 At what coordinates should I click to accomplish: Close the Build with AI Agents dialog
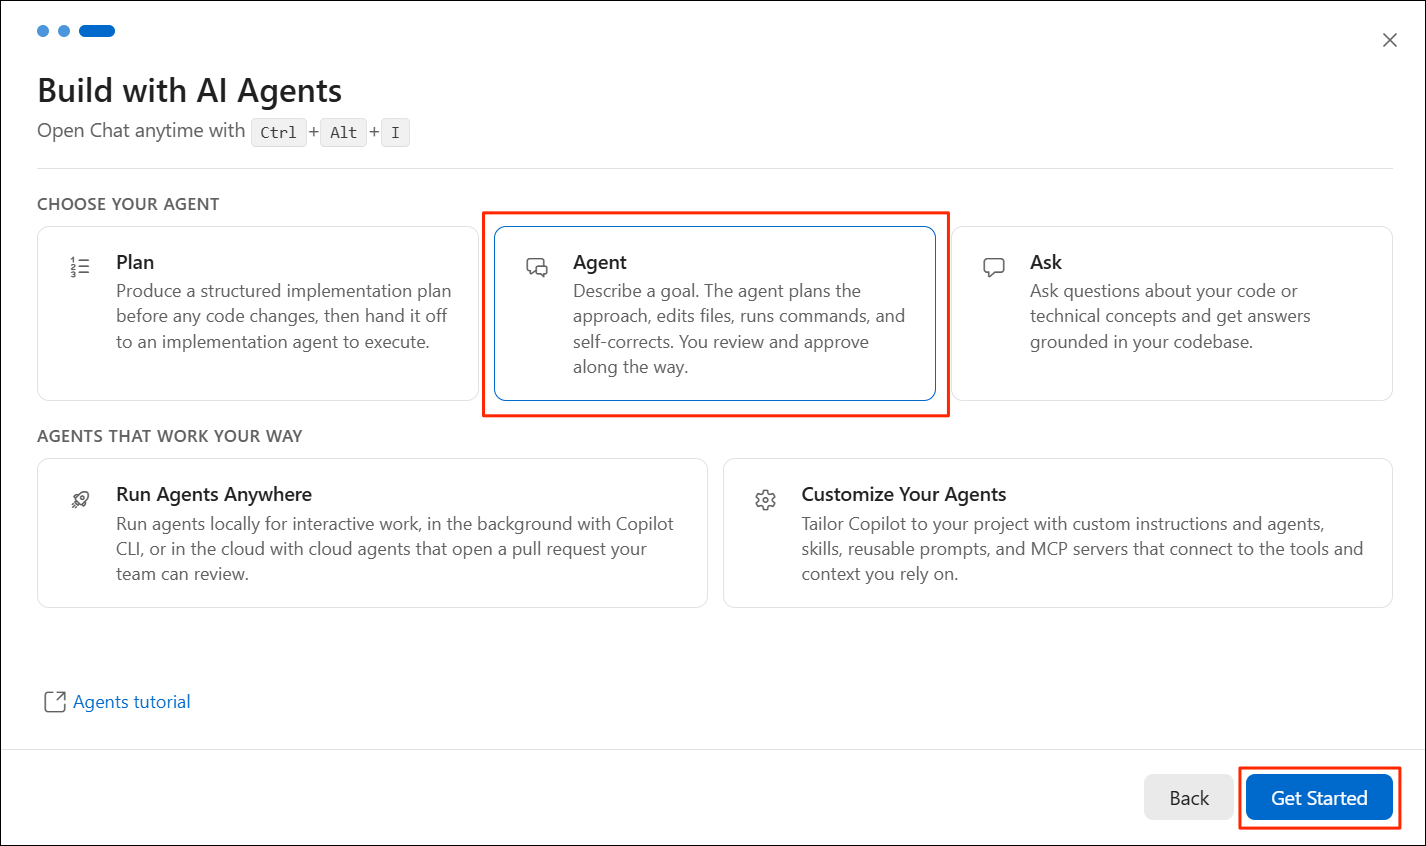pos(1390,40)
